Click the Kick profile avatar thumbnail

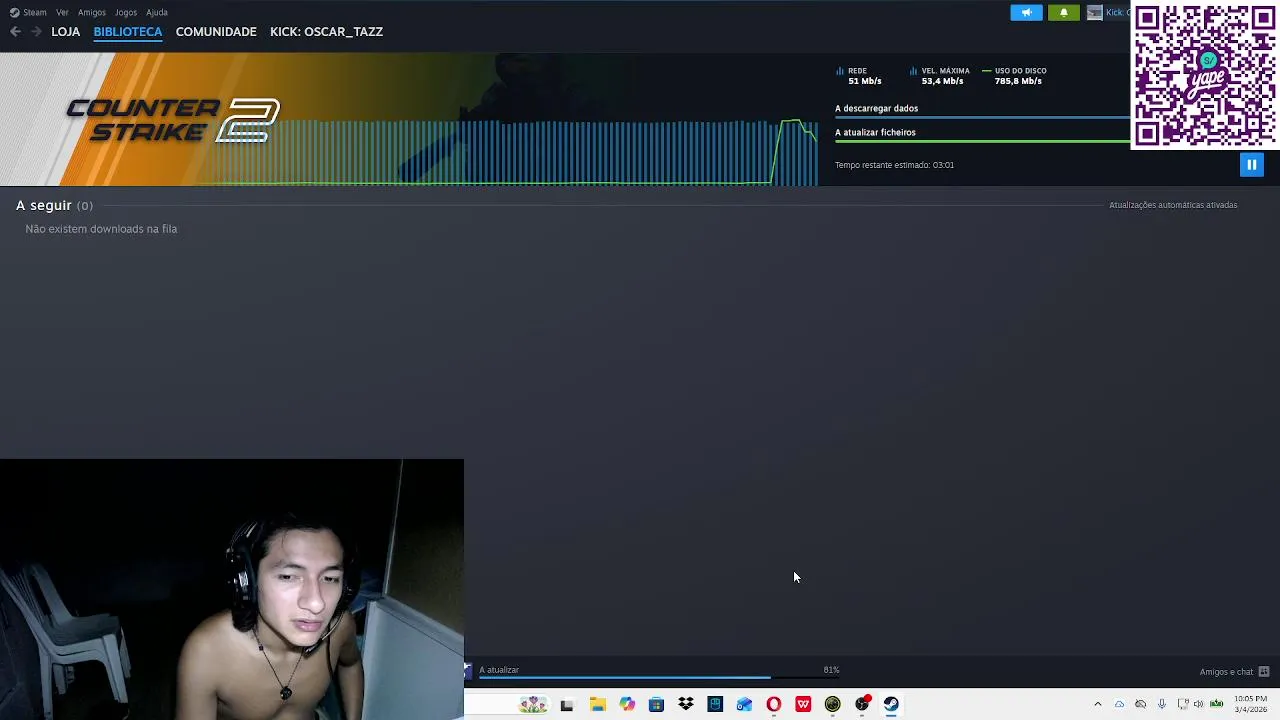point(1094,12)
